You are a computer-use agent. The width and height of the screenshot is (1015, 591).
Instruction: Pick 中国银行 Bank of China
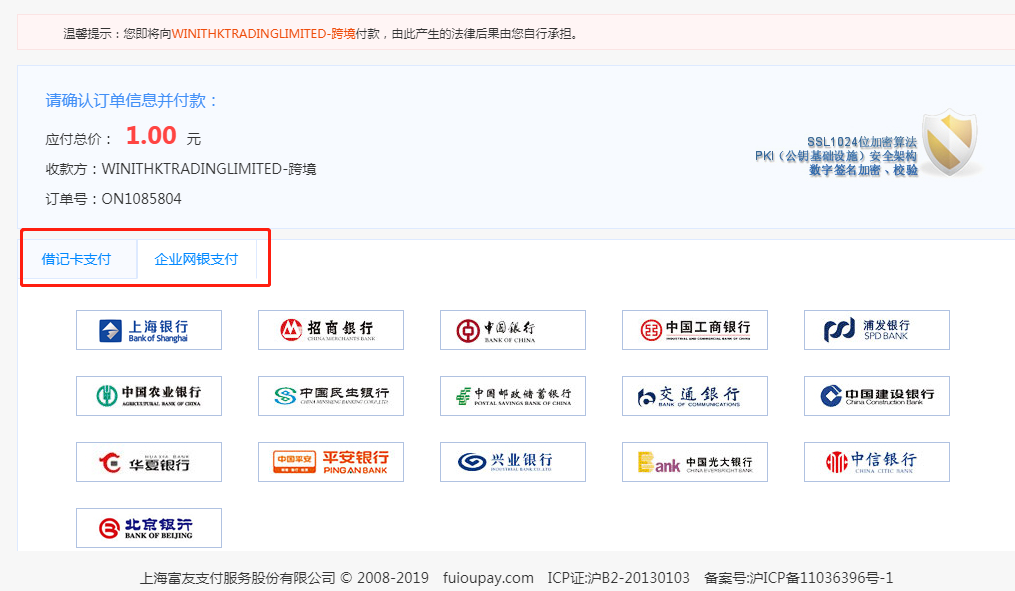513,330
